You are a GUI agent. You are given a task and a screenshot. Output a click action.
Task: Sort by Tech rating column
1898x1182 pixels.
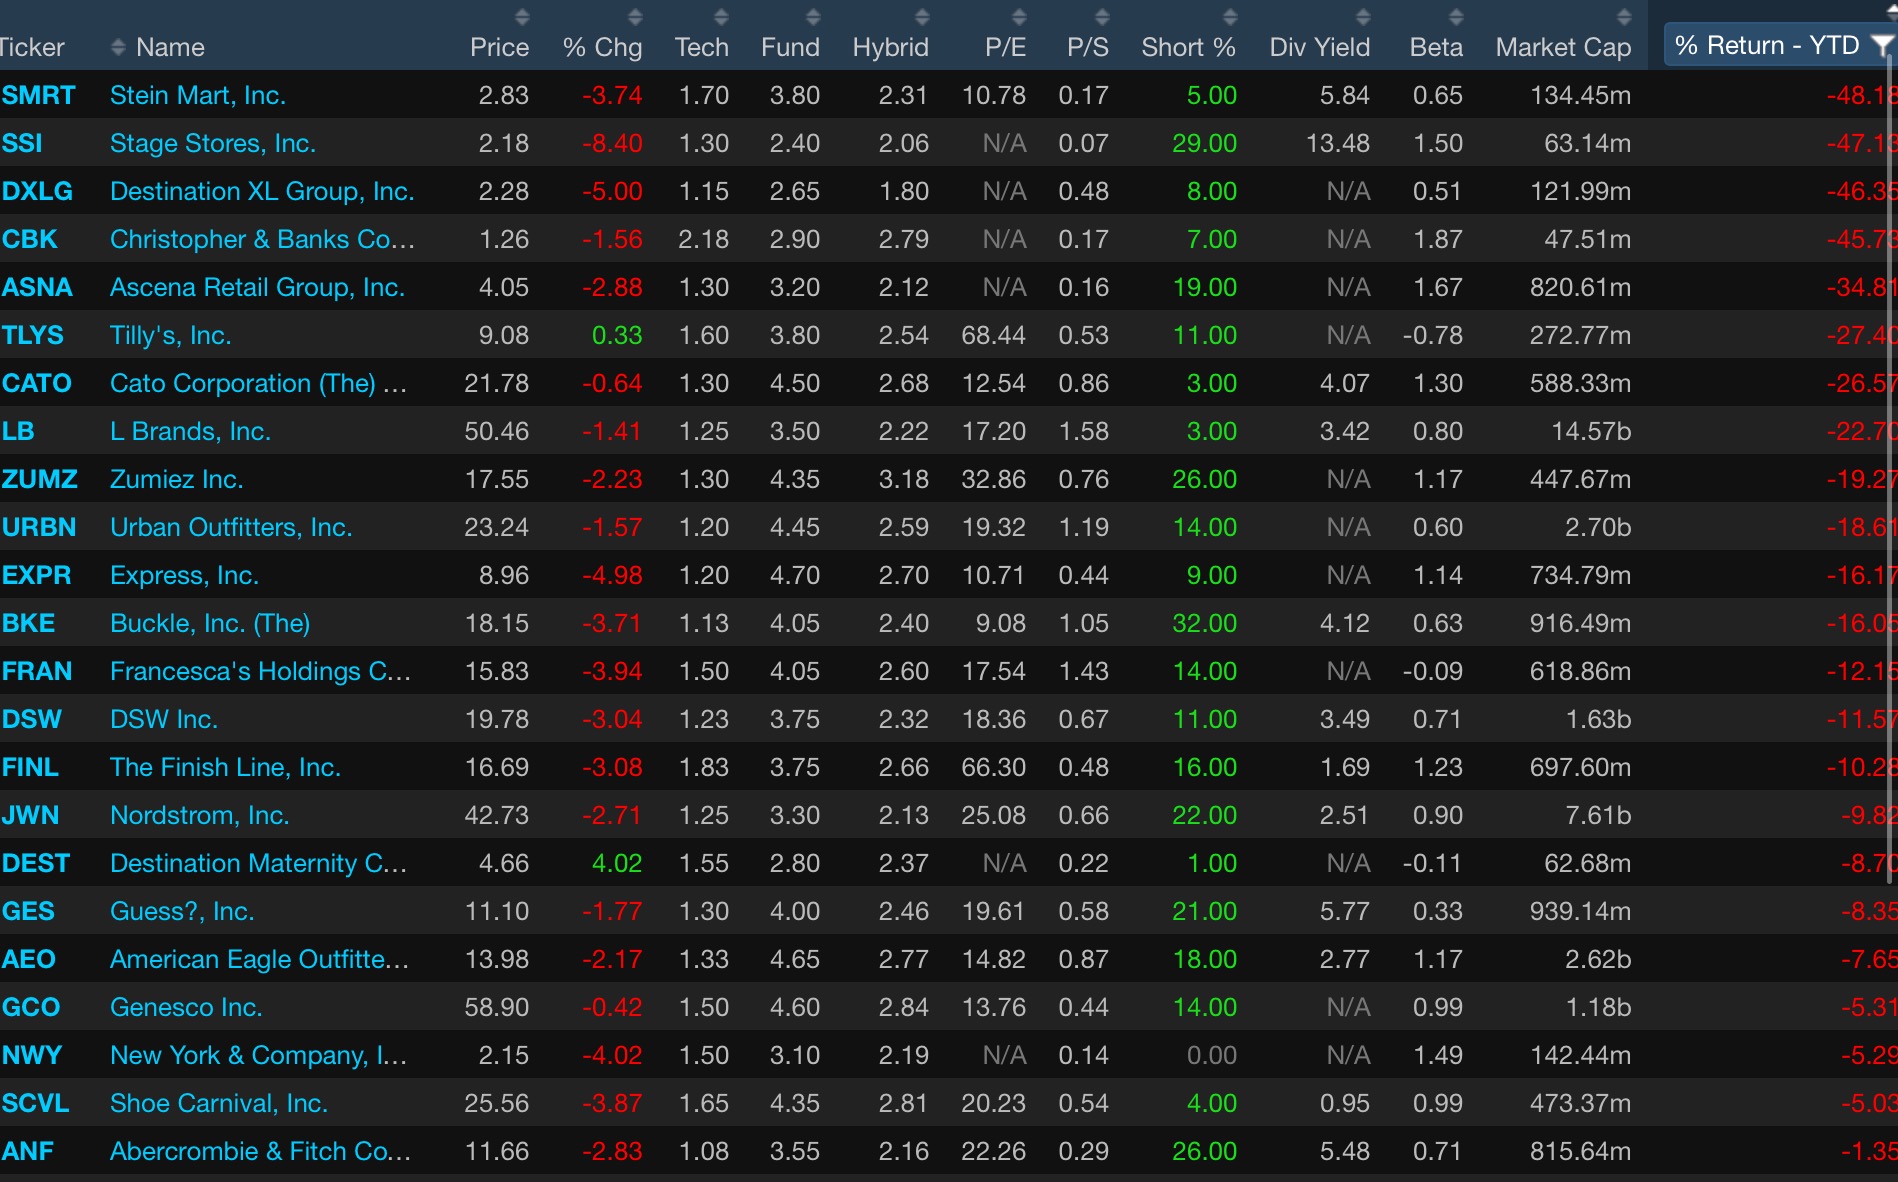click(701, 47)
